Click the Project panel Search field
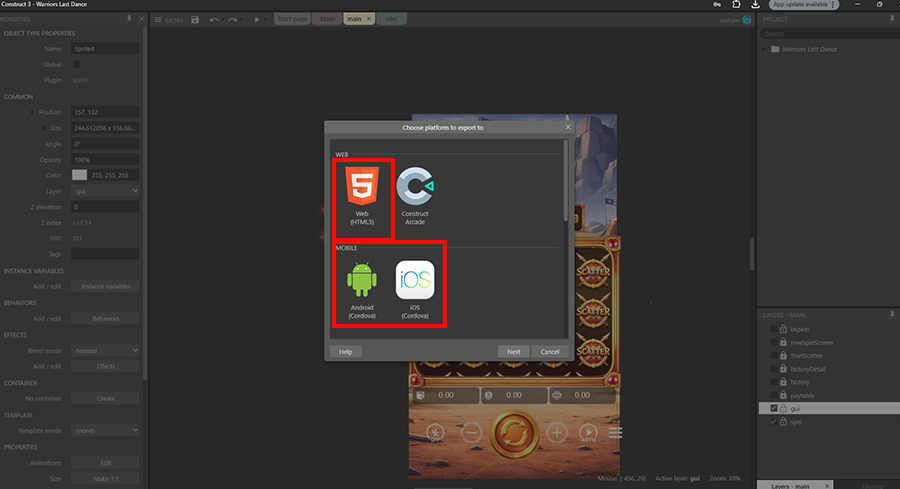Screen dimensions: 900x489 point(829,34)
